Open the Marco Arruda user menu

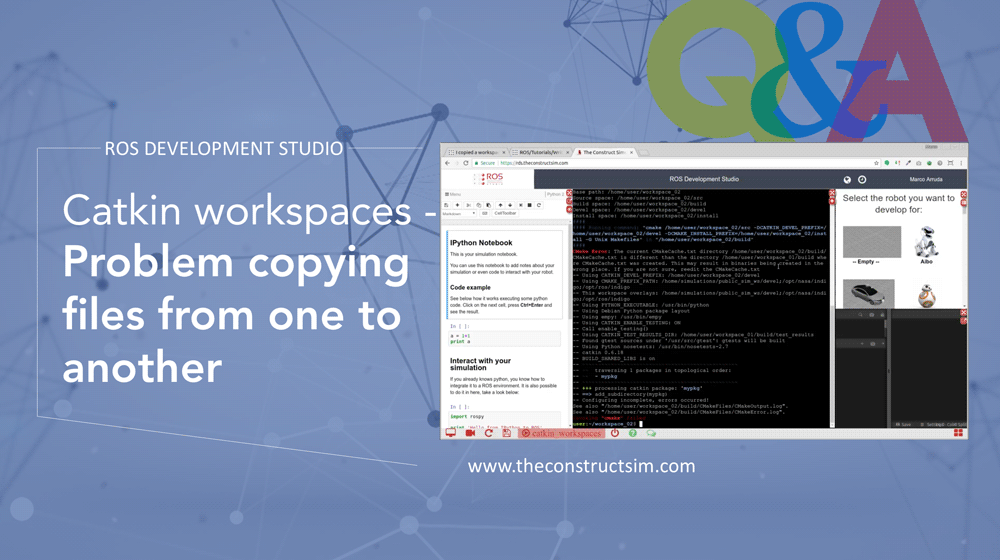(x=925, y=179)
